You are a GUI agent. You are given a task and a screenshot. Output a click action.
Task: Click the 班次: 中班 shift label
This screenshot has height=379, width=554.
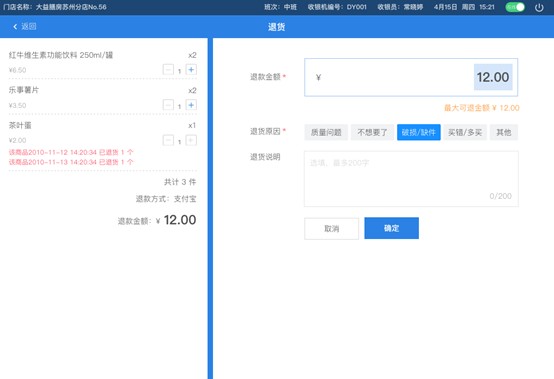pyautogui.click(x=281, y=7)
